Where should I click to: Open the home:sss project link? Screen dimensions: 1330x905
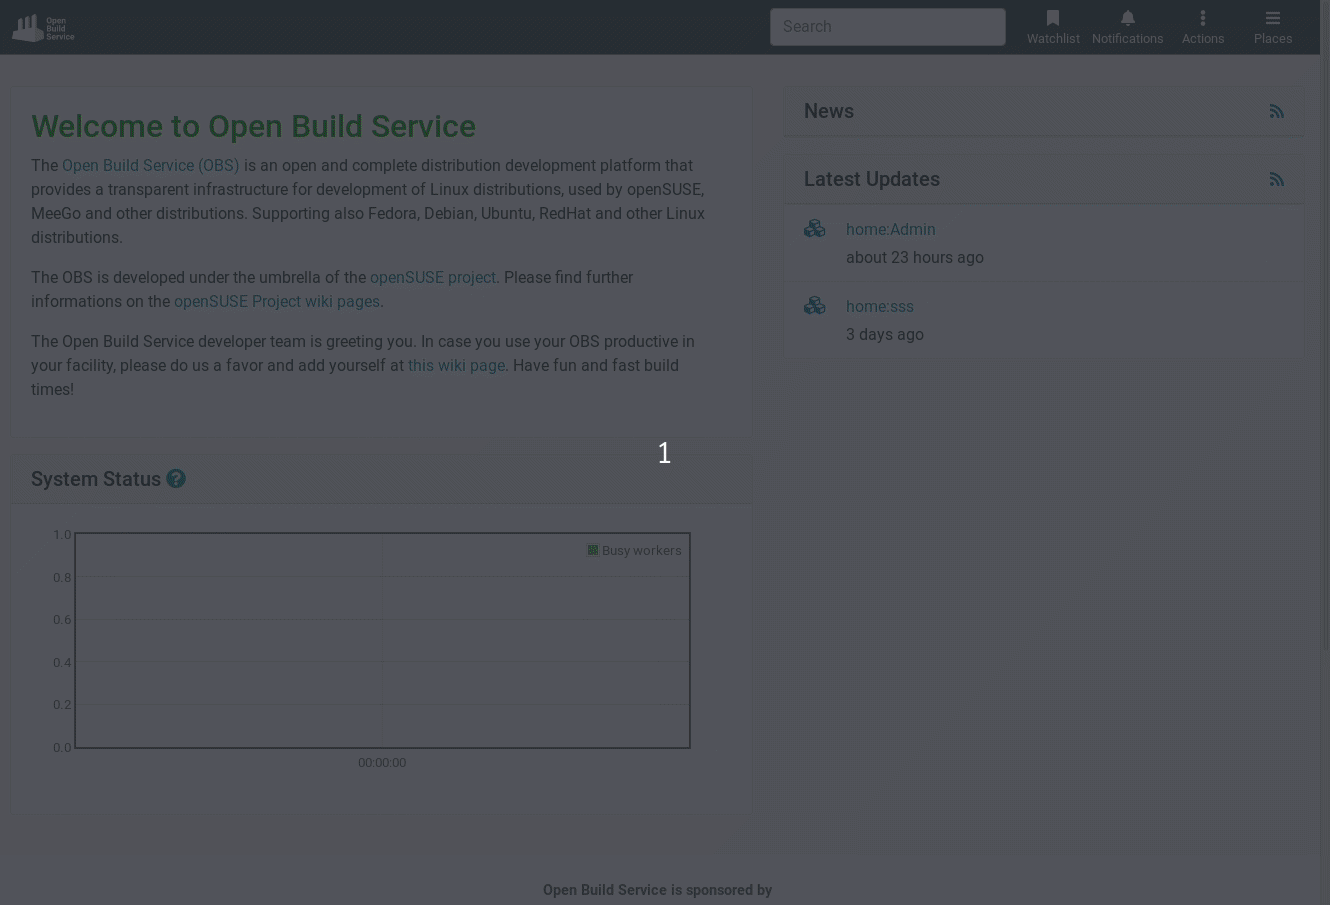pyautogui.click(x=879, y=307)
